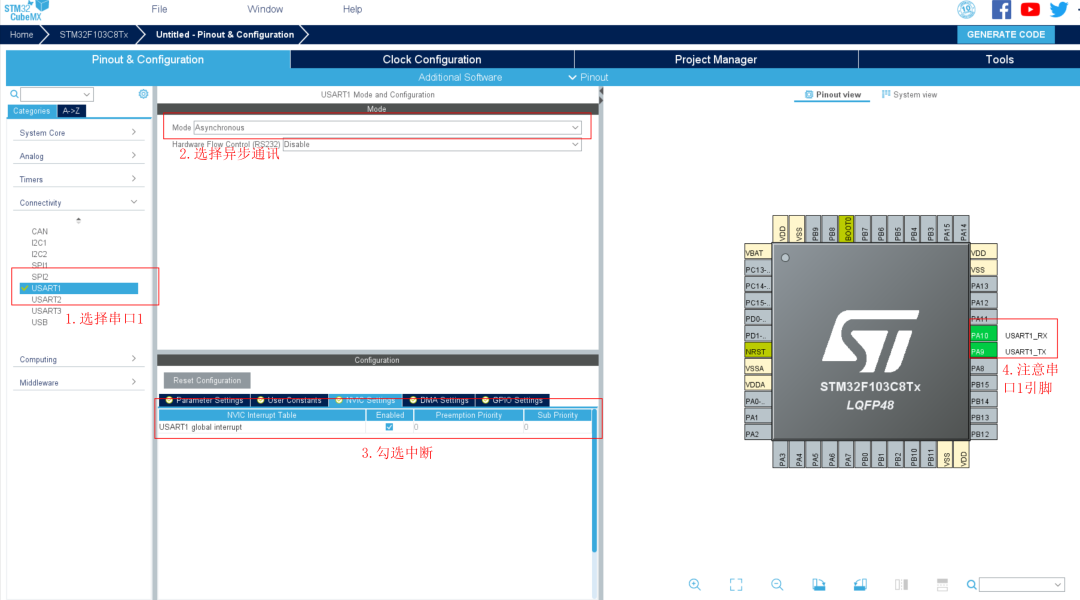Screen dimensions: 1080x600
Task: Expand the Analog category
Action: [78, 156]
